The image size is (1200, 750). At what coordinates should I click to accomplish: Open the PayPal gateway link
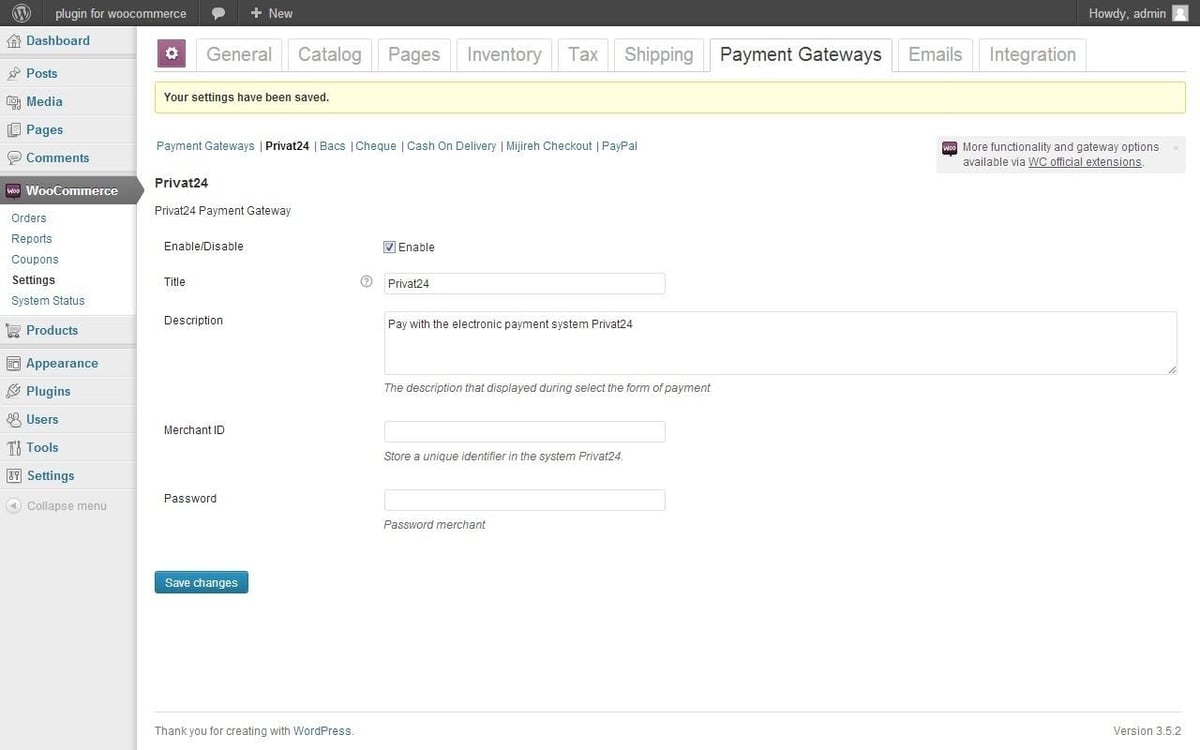click(x=619, y=146)
